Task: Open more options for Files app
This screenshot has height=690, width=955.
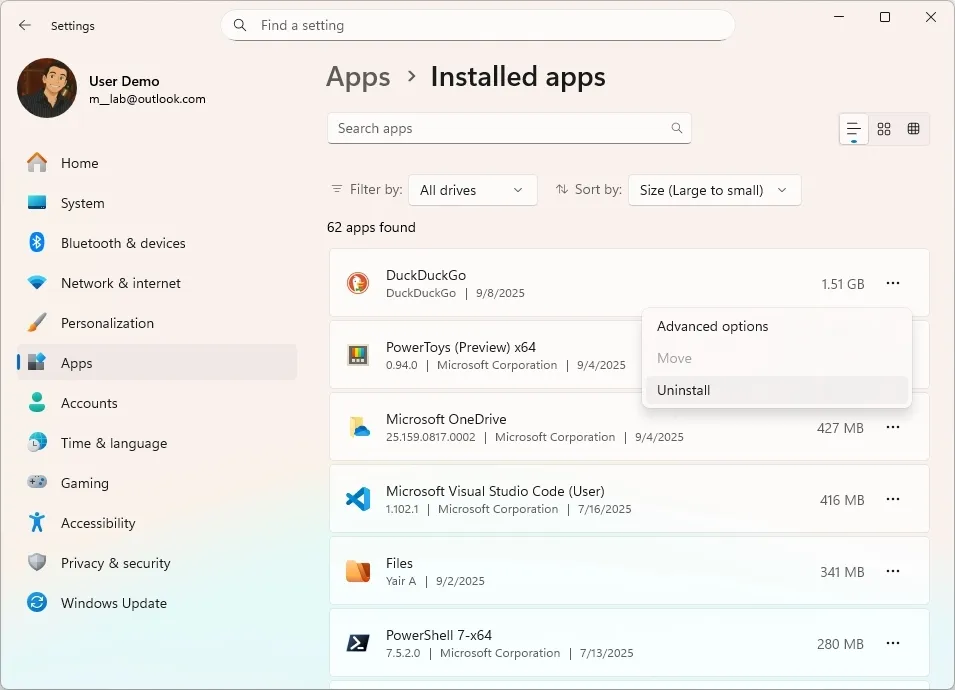Action: 892,572
